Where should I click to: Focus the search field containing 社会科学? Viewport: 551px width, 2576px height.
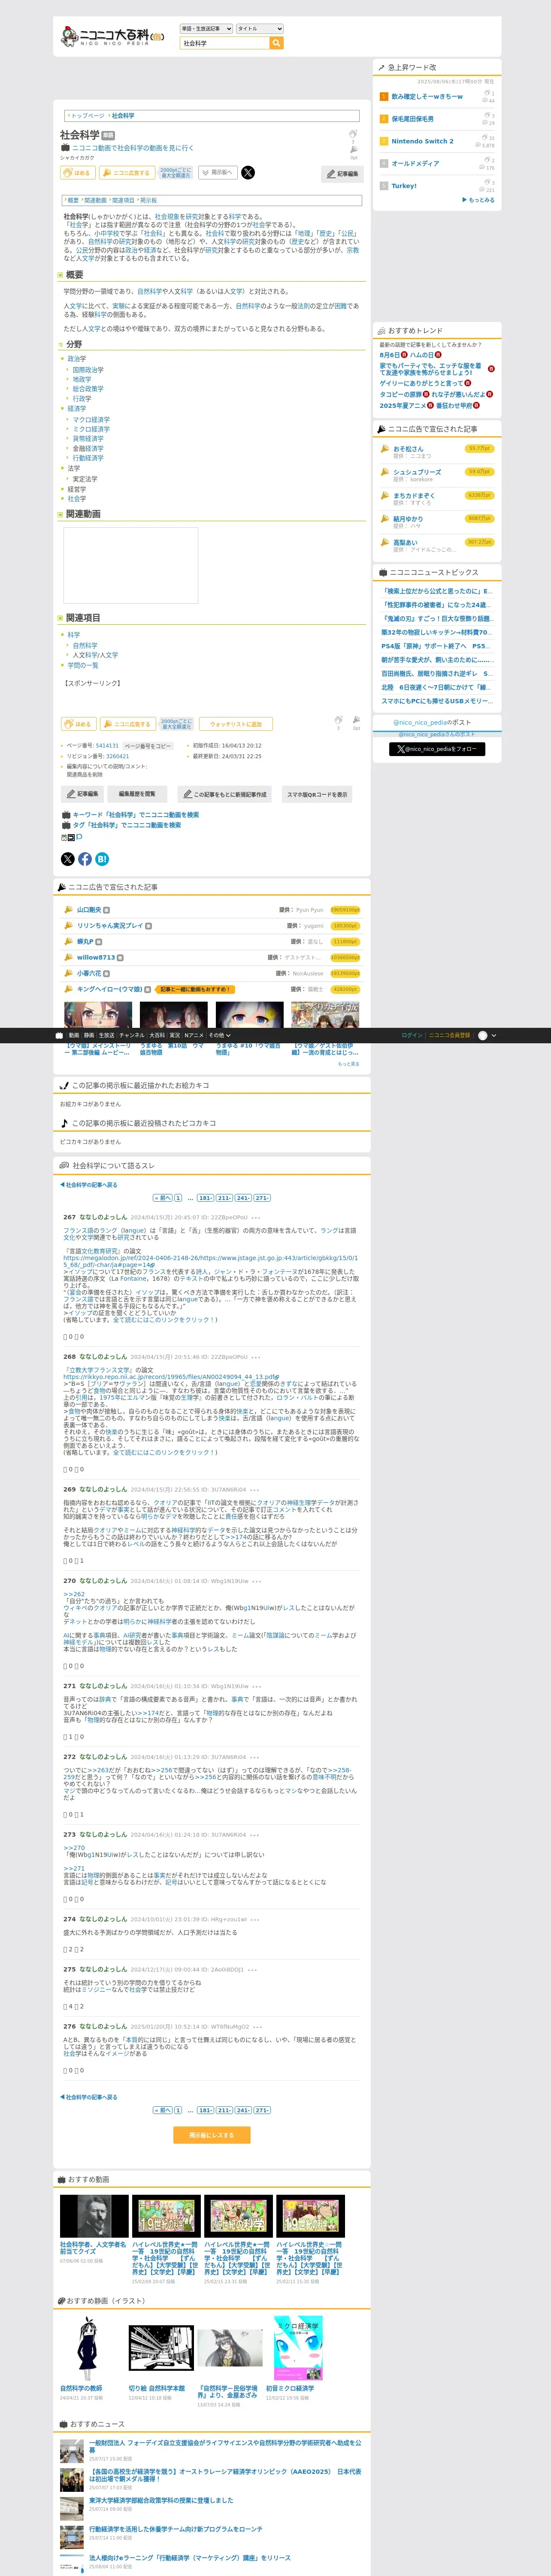[224, 43]
